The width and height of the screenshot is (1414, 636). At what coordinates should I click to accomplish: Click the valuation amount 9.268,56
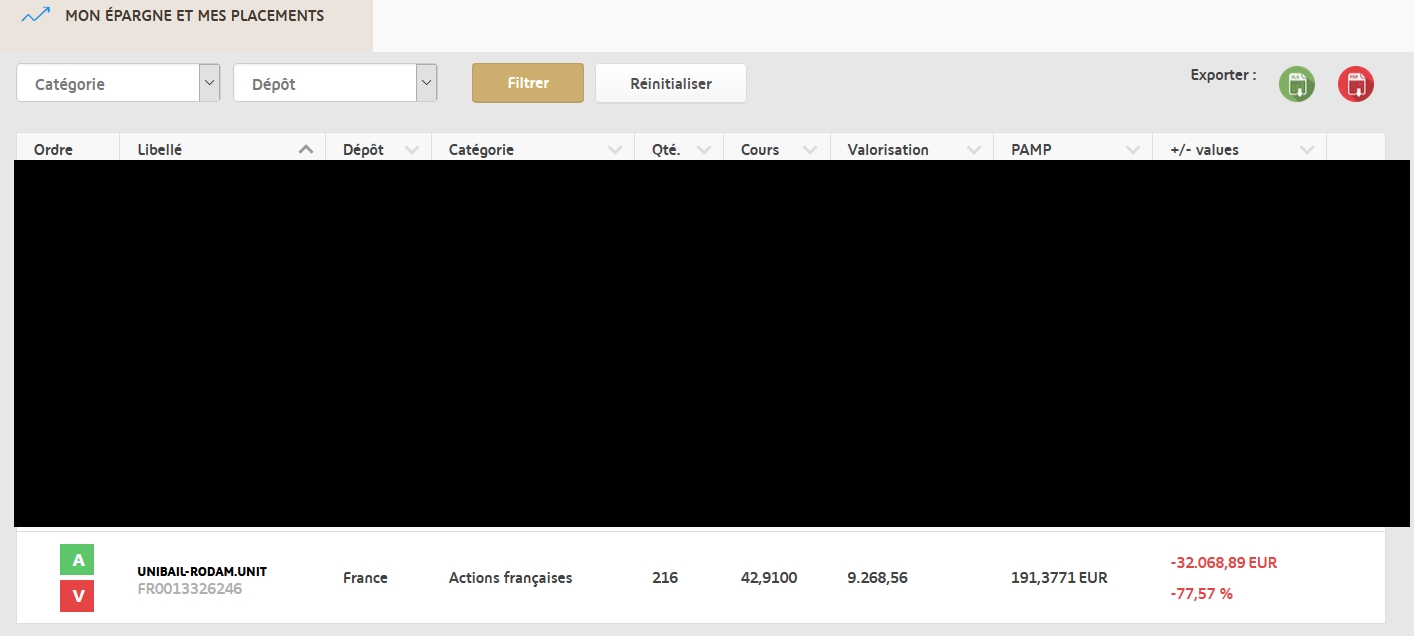pyautogui.click(x=877, y=578)
